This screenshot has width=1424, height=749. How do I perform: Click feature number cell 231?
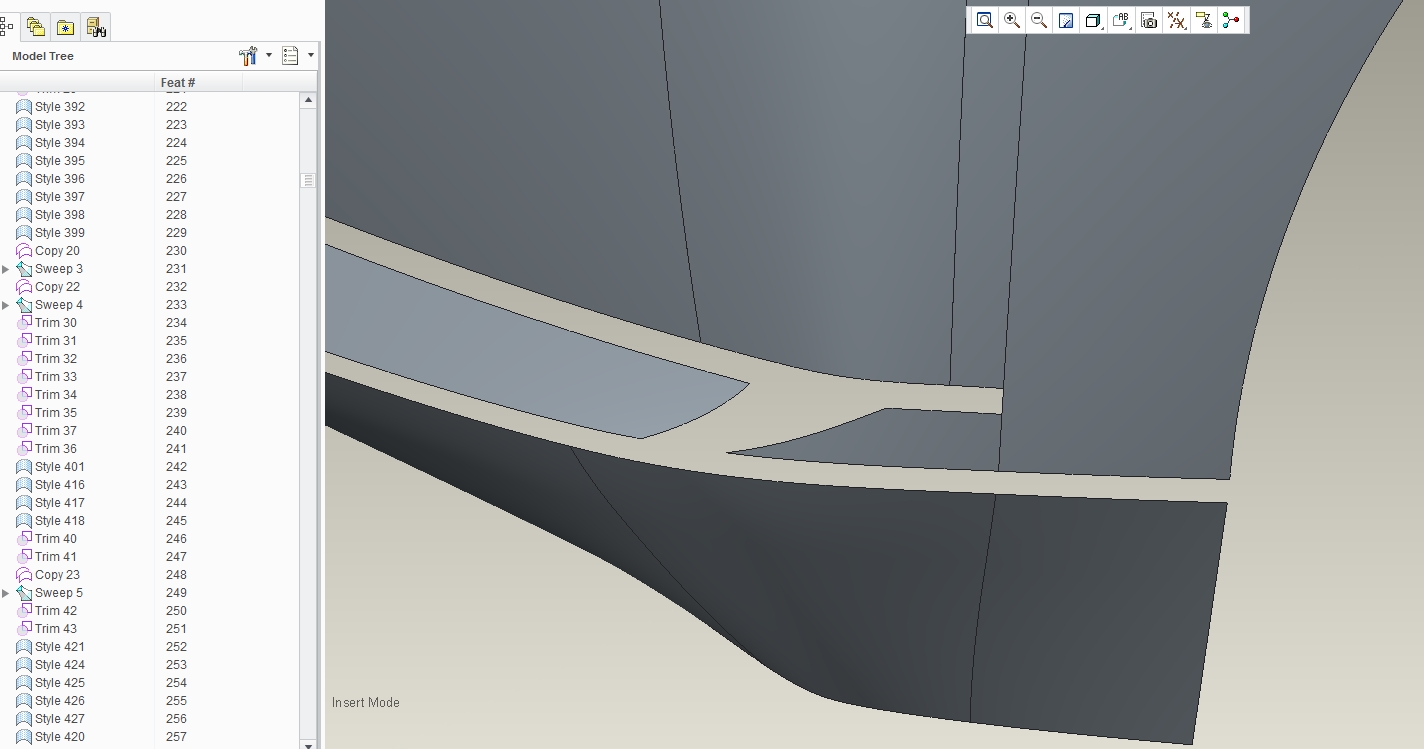[x=176, y=269]
